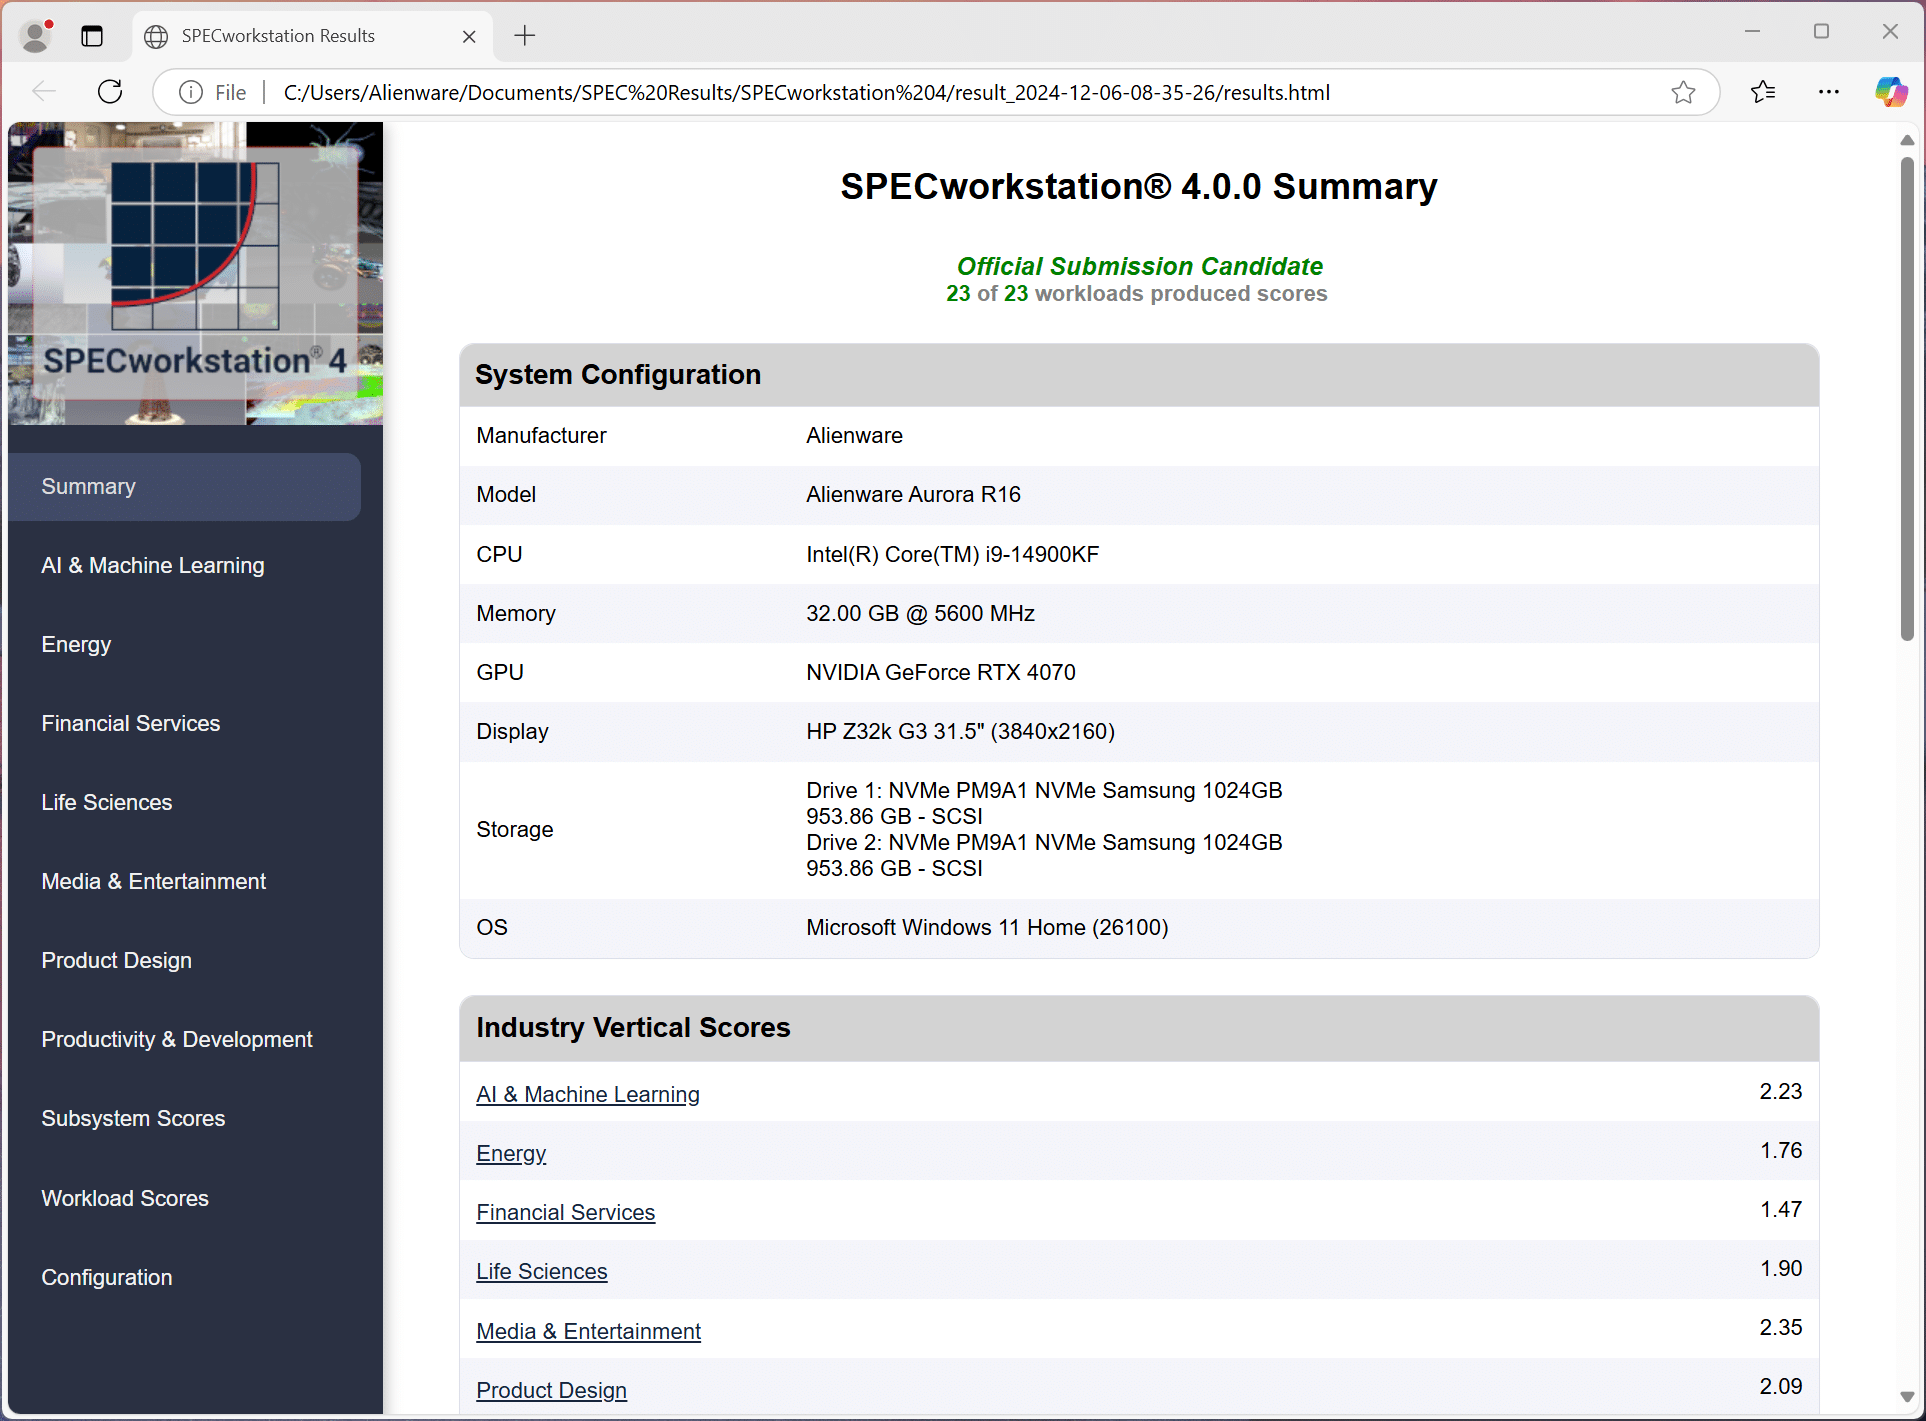Click the scrollbar up arrow
Image resolution: width=1926 pixels, height=1421 pixels.
(x=1907, y=140)
